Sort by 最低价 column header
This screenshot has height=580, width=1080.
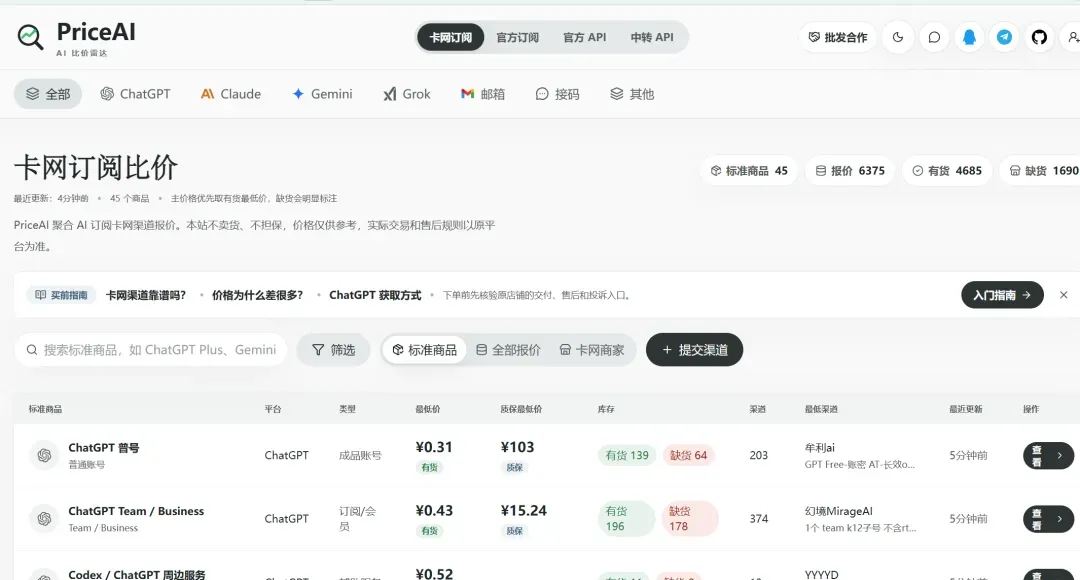[428, 409]
